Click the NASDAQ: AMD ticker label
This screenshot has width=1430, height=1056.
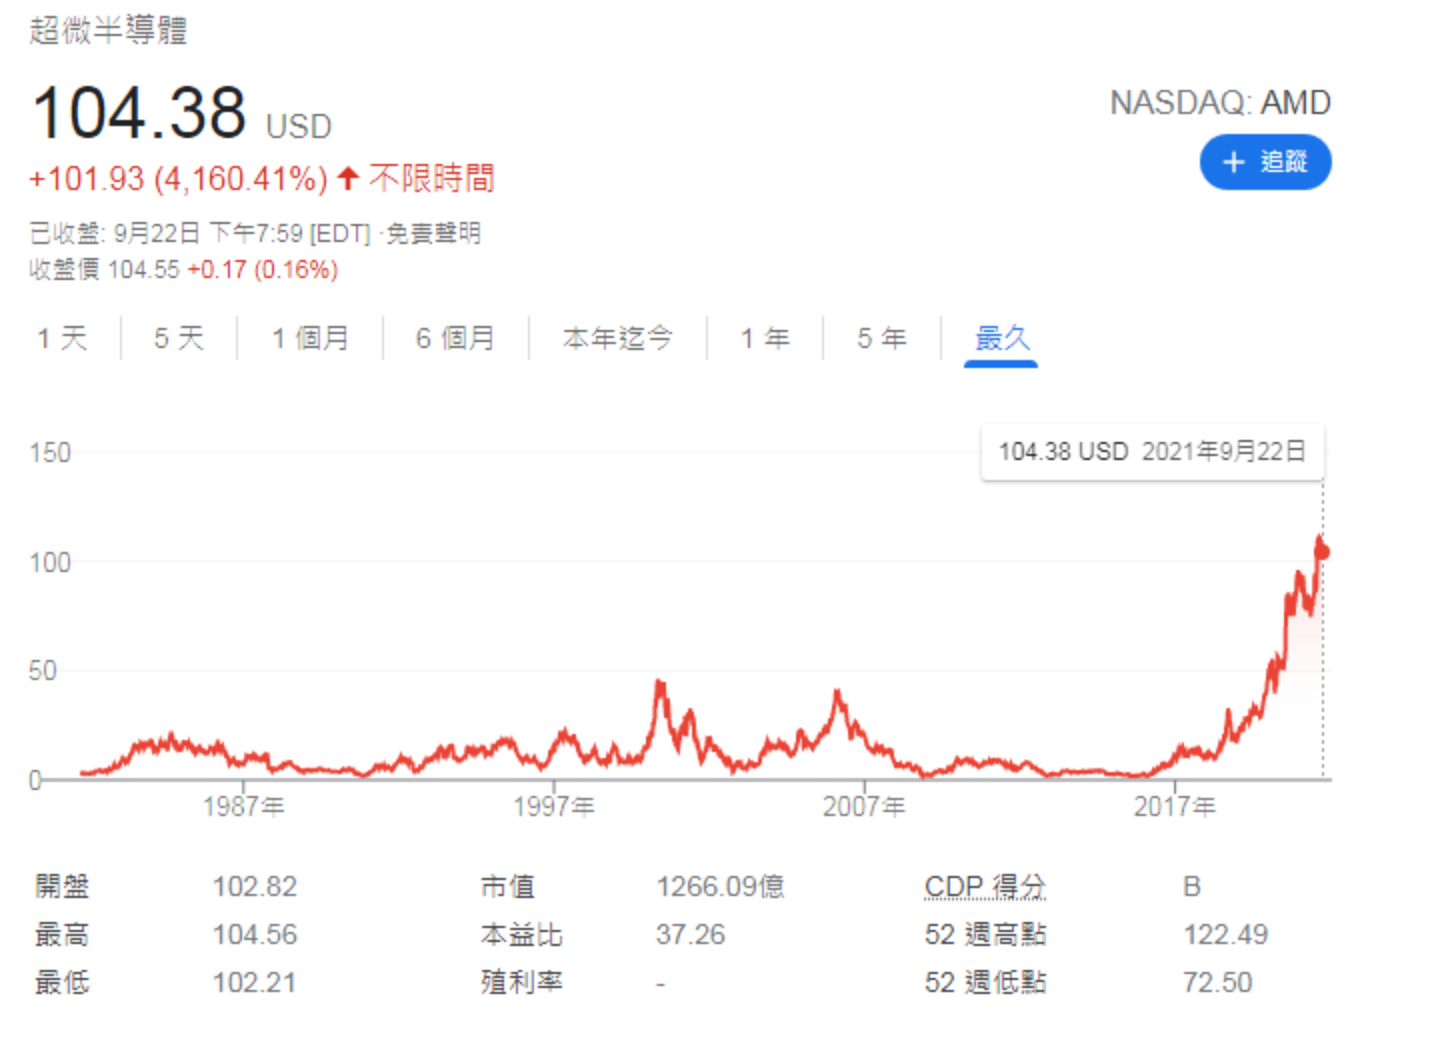[x=1220, y=103]
